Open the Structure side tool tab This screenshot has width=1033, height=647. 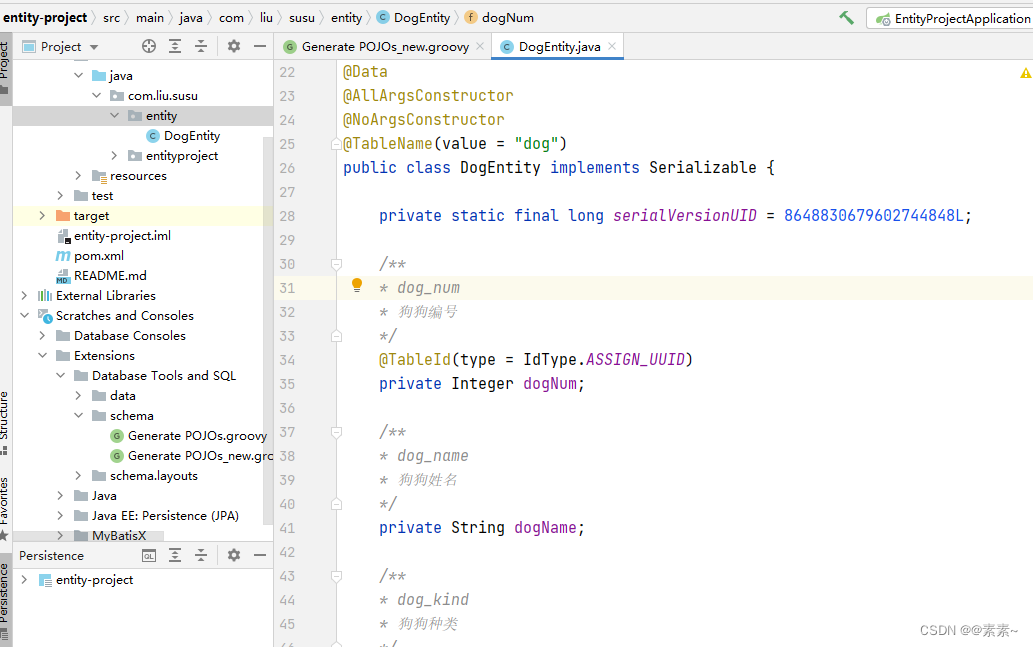[x=5, y=422]
